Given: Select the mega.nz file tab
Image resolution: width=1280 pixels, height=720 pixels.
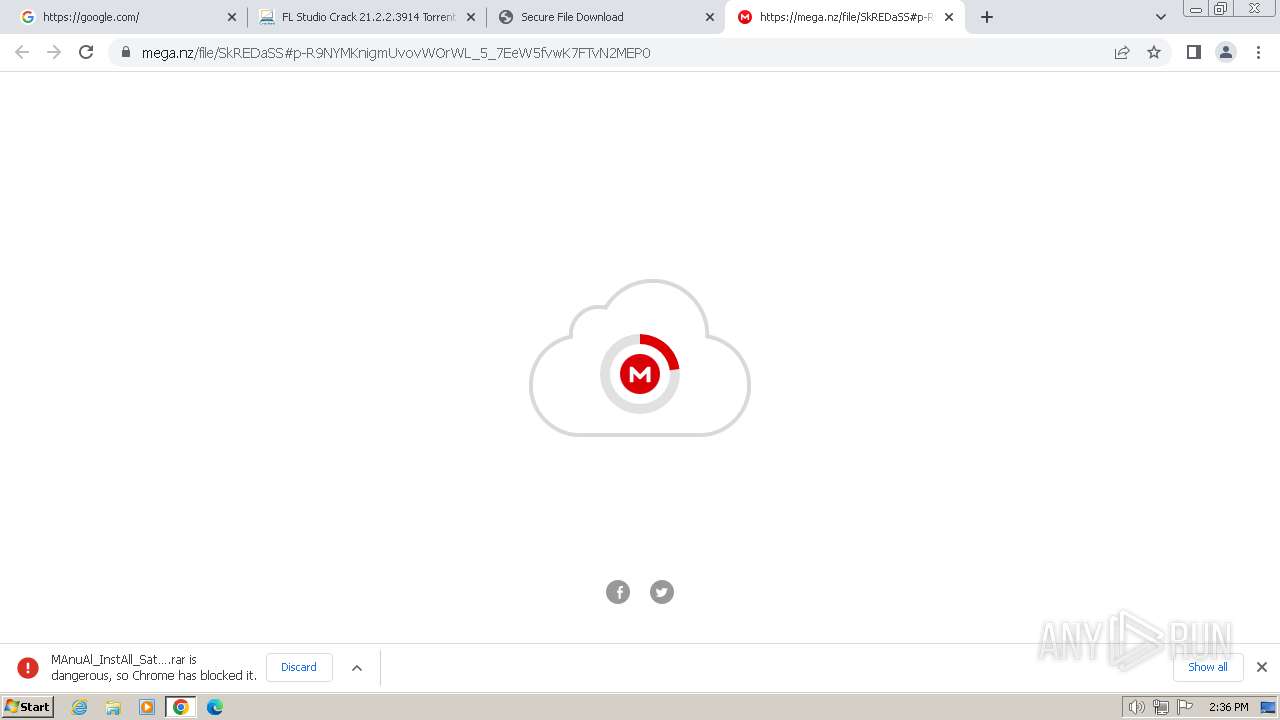Looking at the screenshot, I should coord(845,17).
